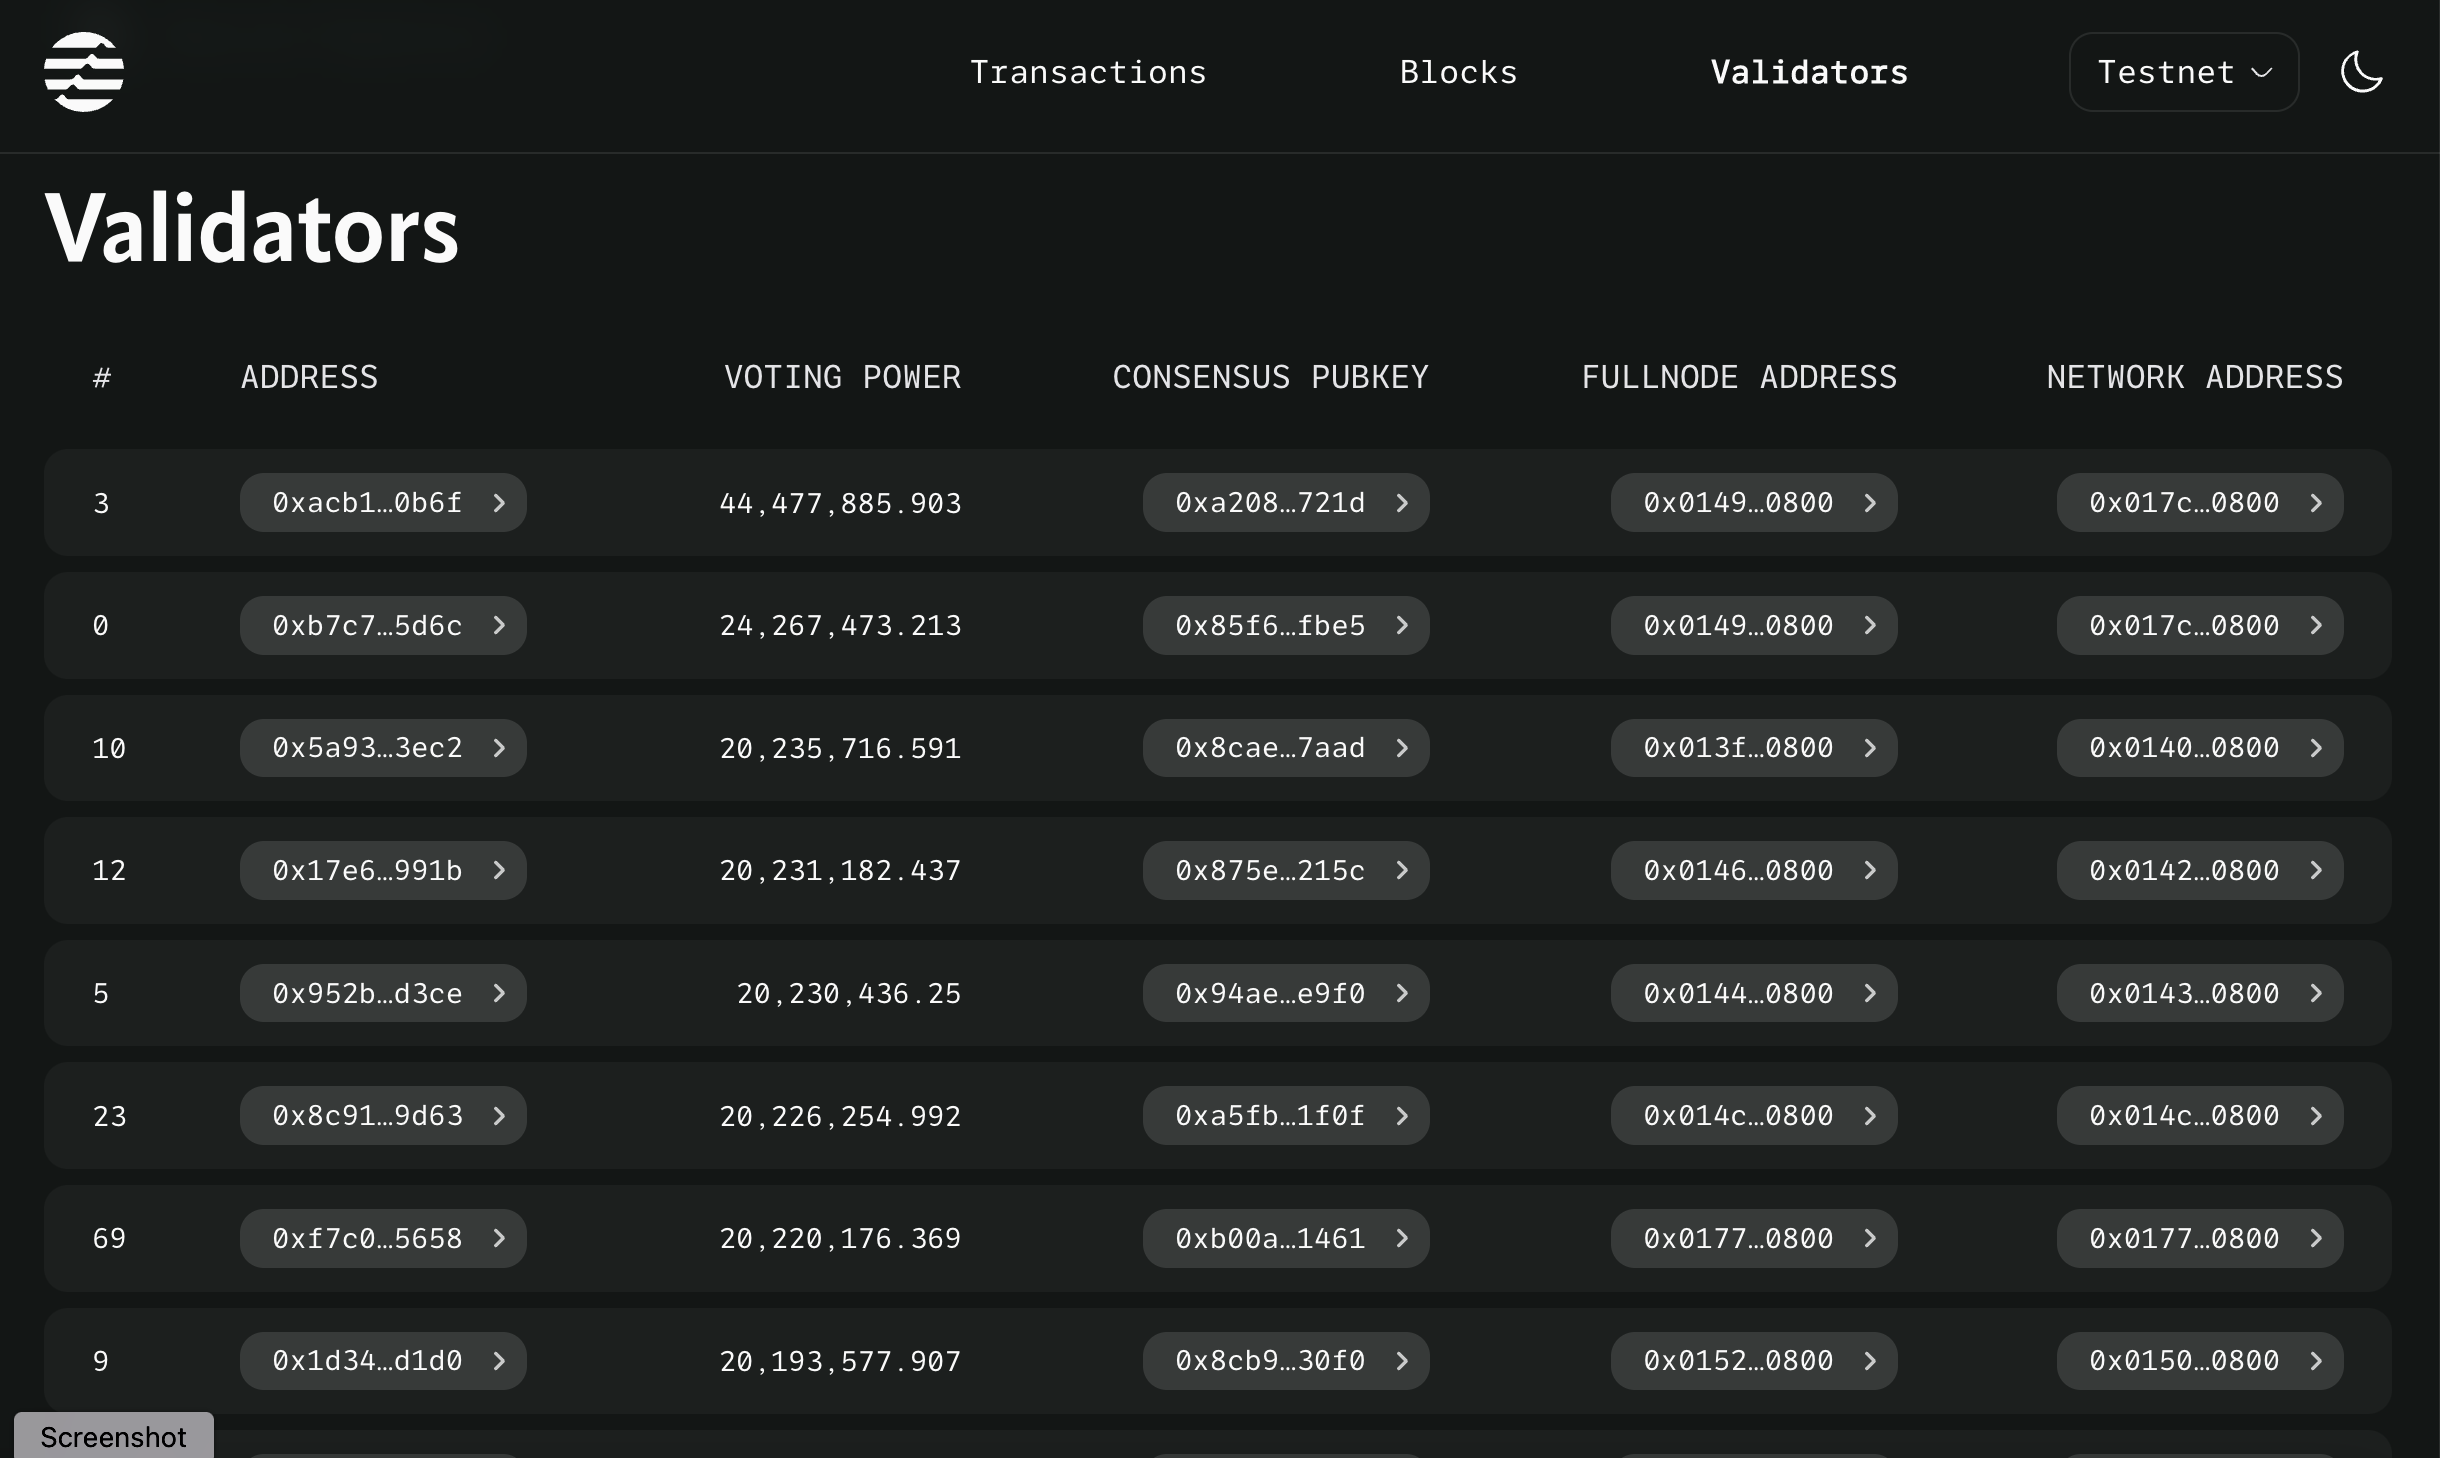
Task: Click the arrow beside pubkey 0xb00a…1461
Action: [1404, 1238]
